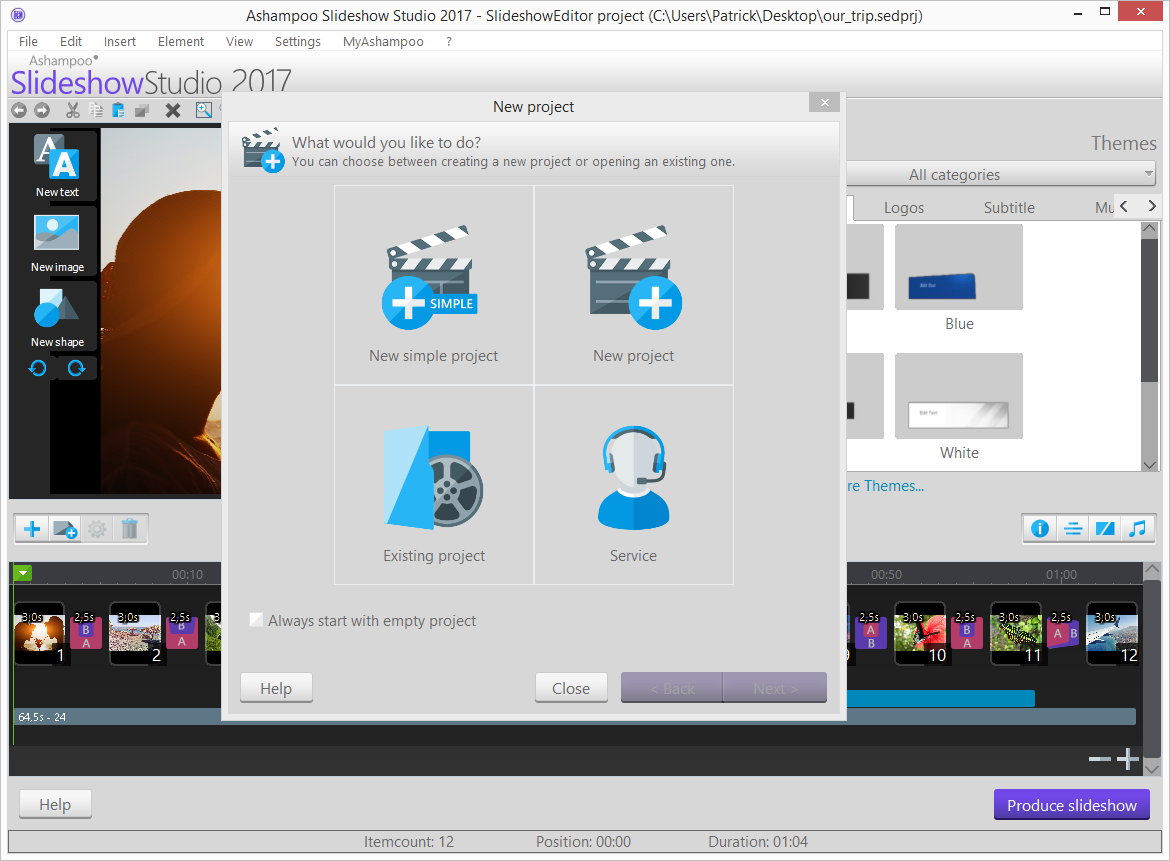Choose the New project clapperboard tile

634,285
